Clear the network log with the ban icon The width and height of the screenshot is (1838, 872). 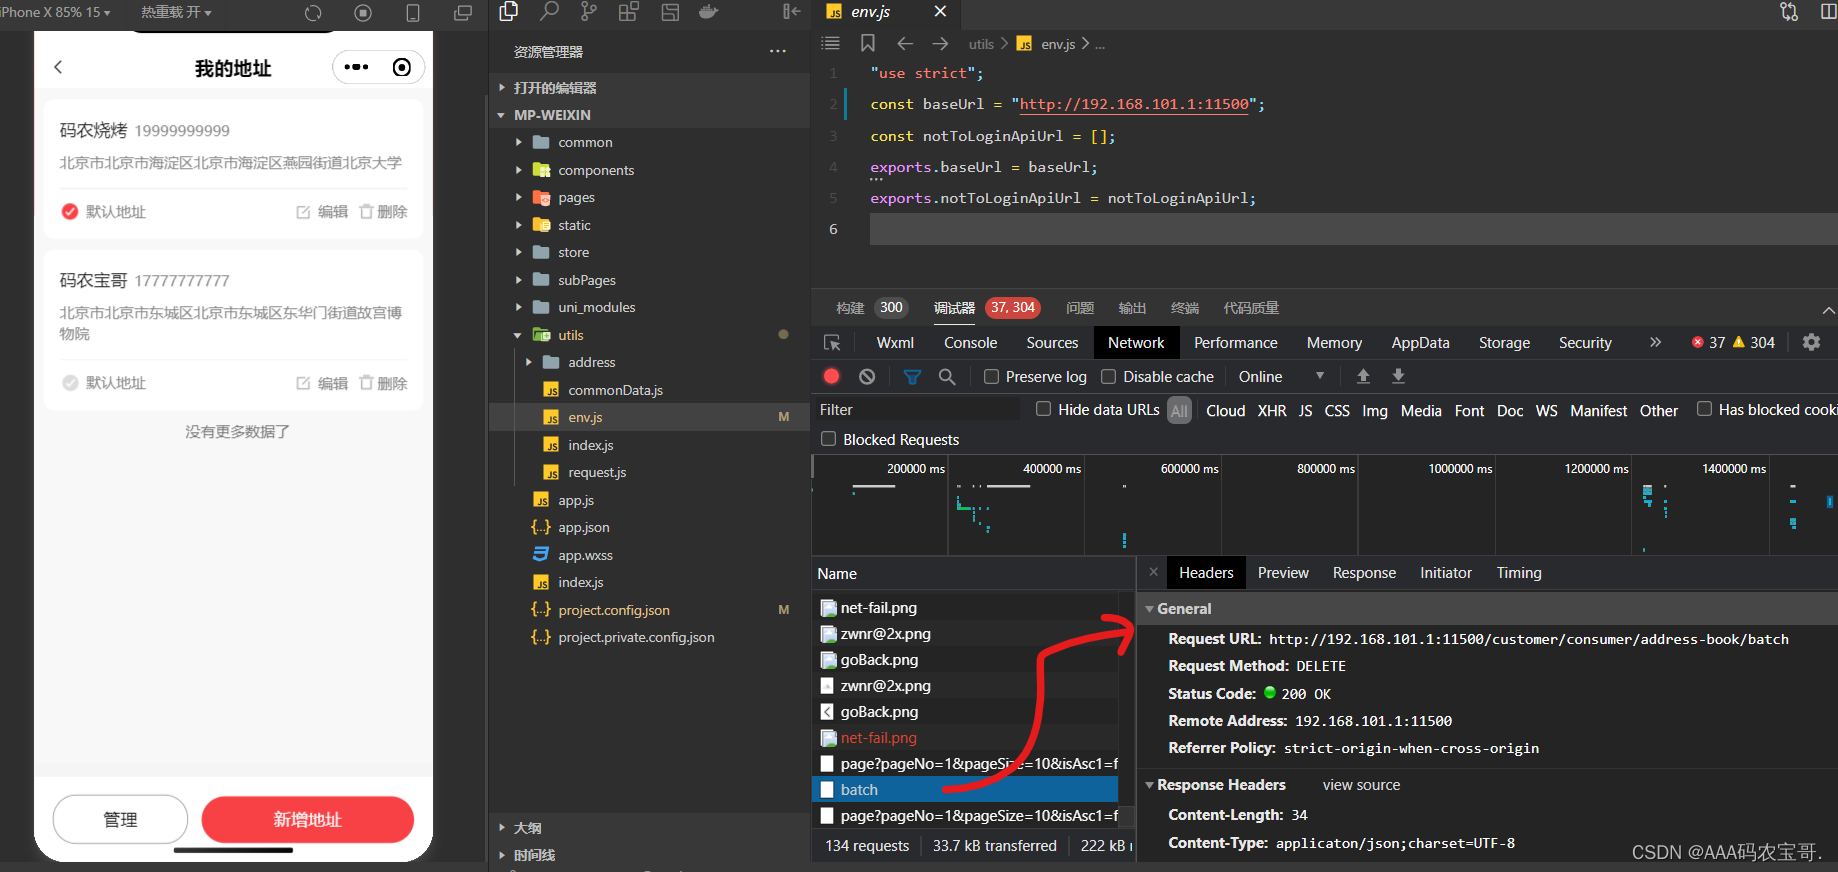(867, 376)
